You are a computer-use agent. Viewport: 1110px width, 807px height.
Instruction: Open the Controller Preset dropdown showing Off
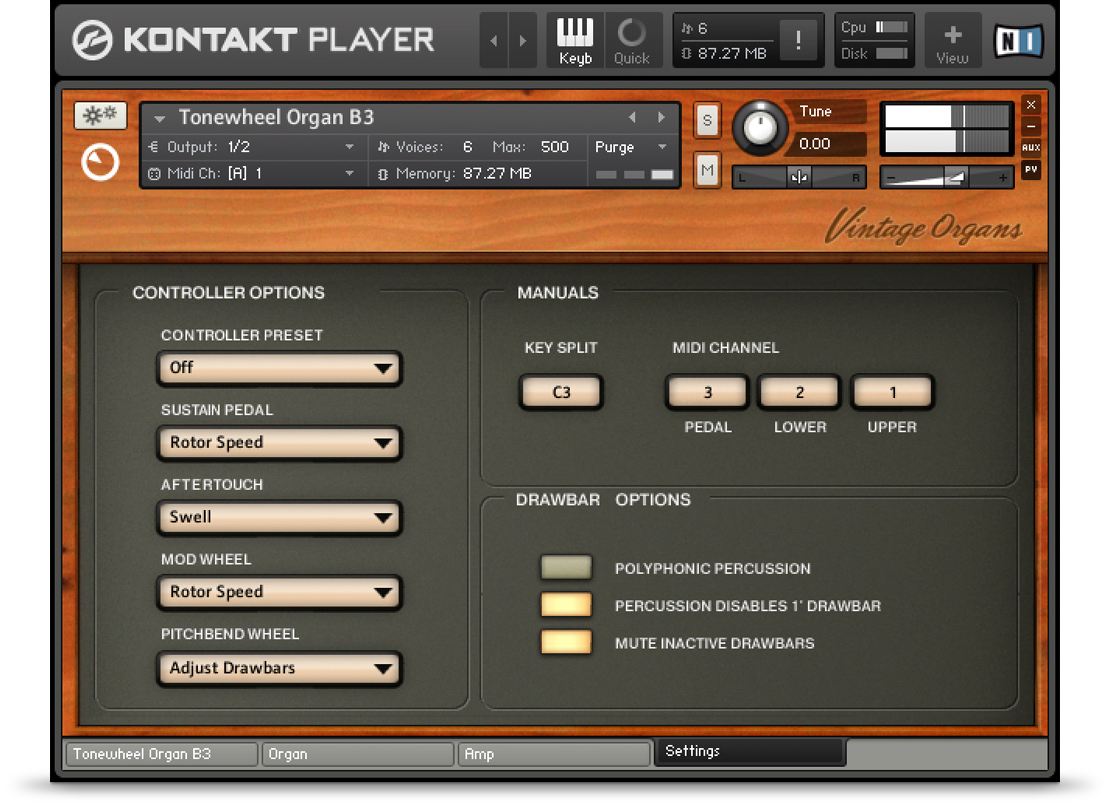(280, 368)
